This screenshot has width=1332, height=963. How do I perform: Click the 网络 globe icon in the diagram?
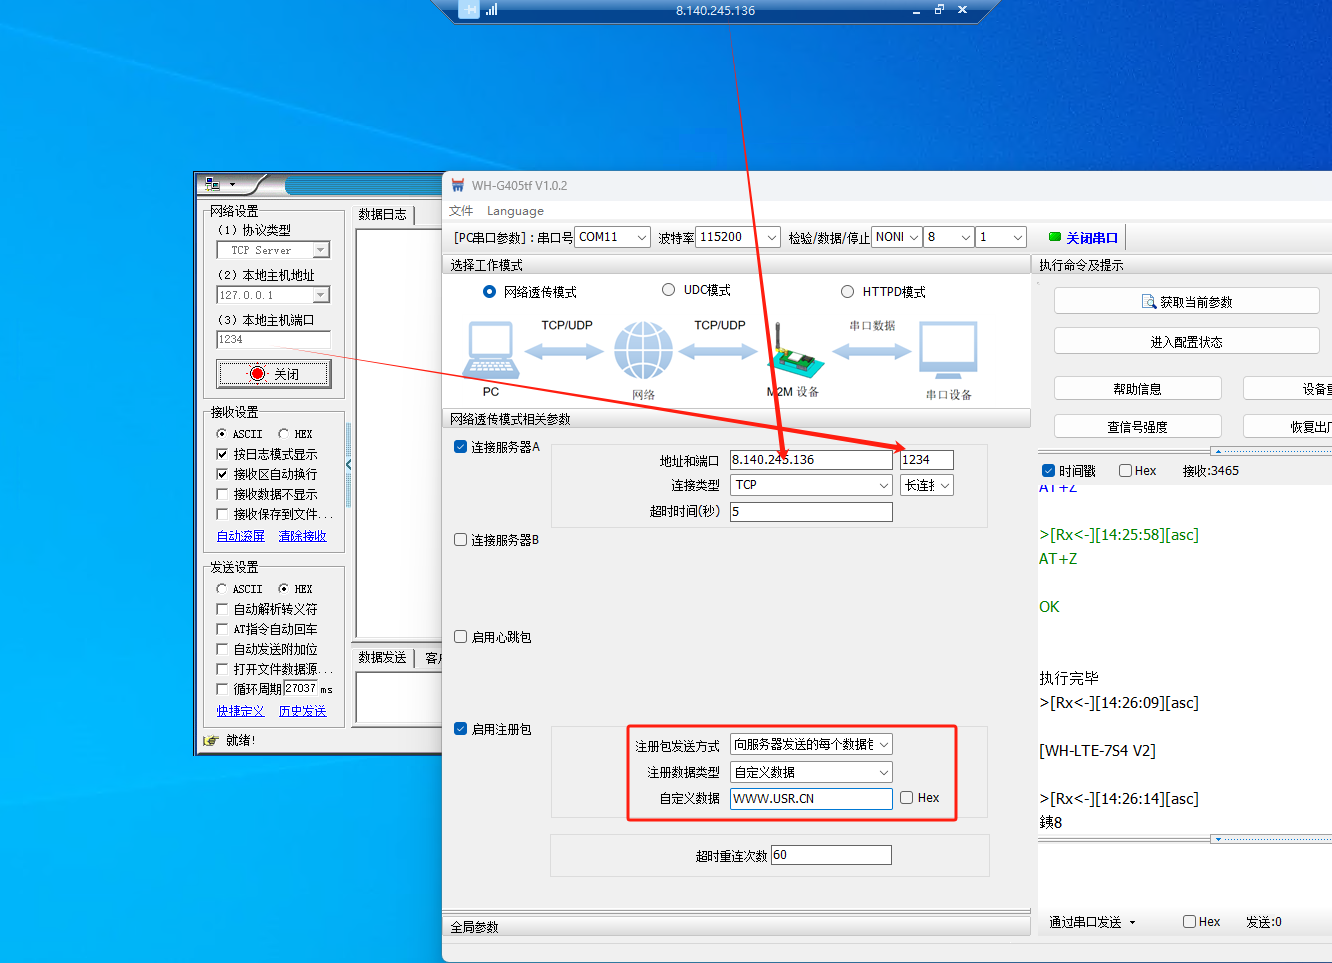click(643, 351)
